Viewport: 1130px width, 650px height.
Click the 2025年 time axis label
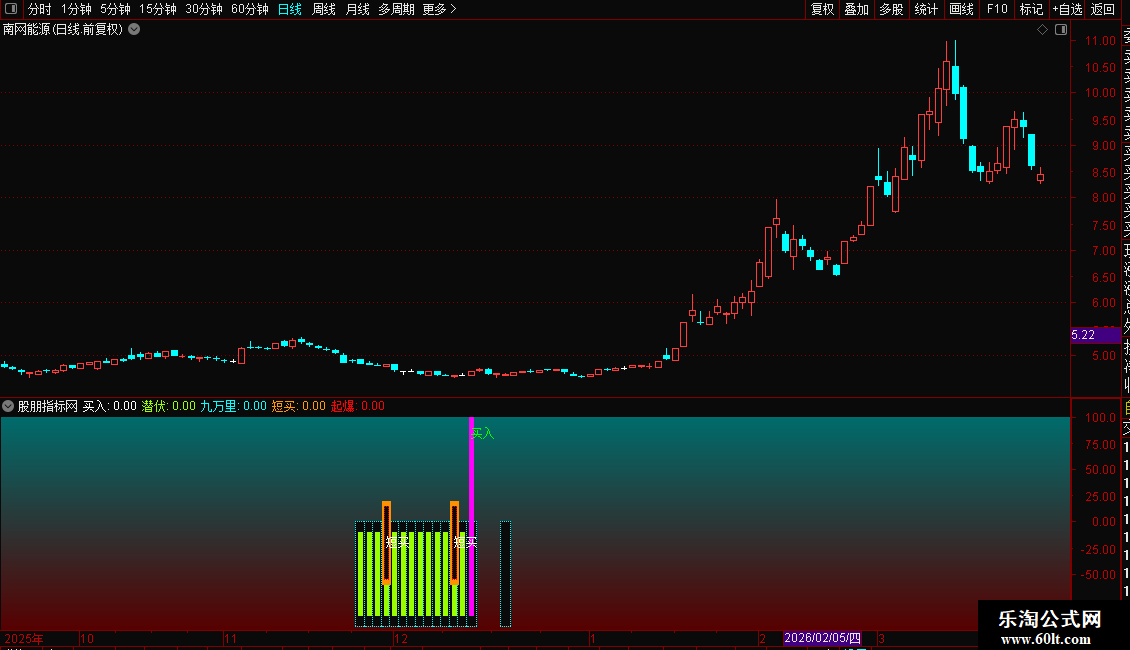(24, 638)
